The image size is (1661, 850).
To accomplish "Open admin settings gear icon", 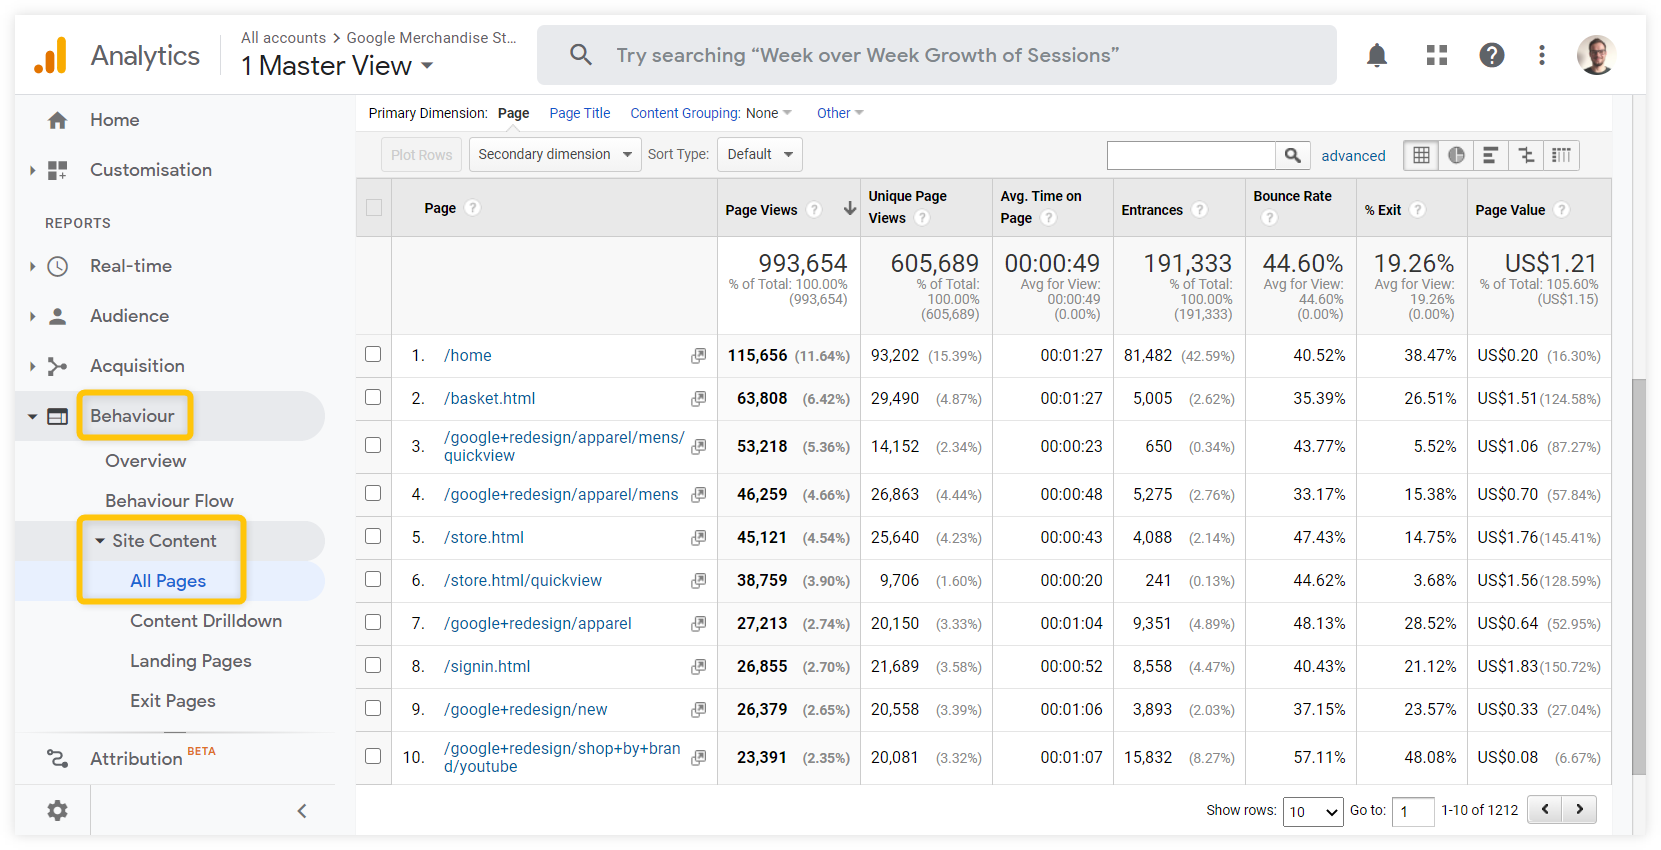I will tap(58, 810).
